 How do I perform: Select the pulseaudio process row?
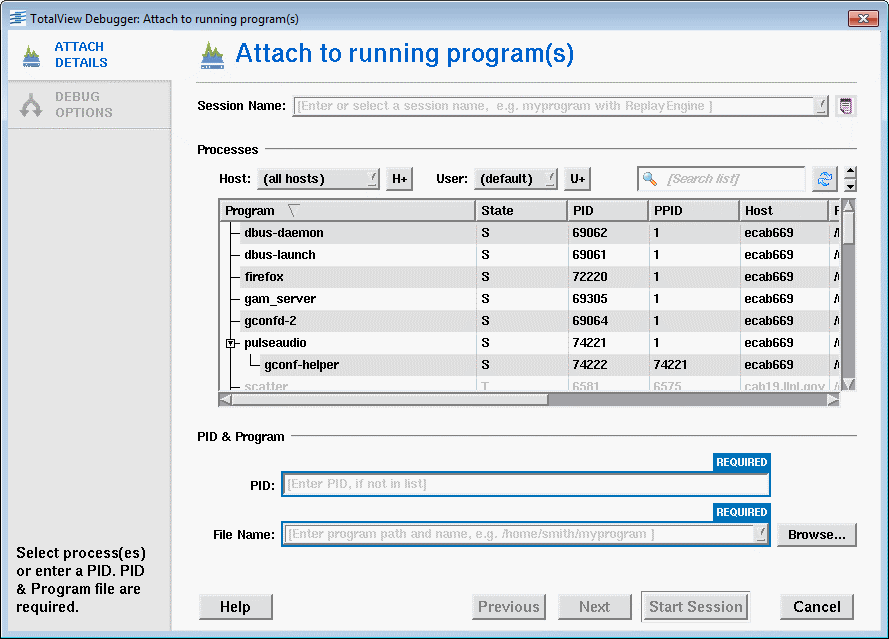coord(530,343)
